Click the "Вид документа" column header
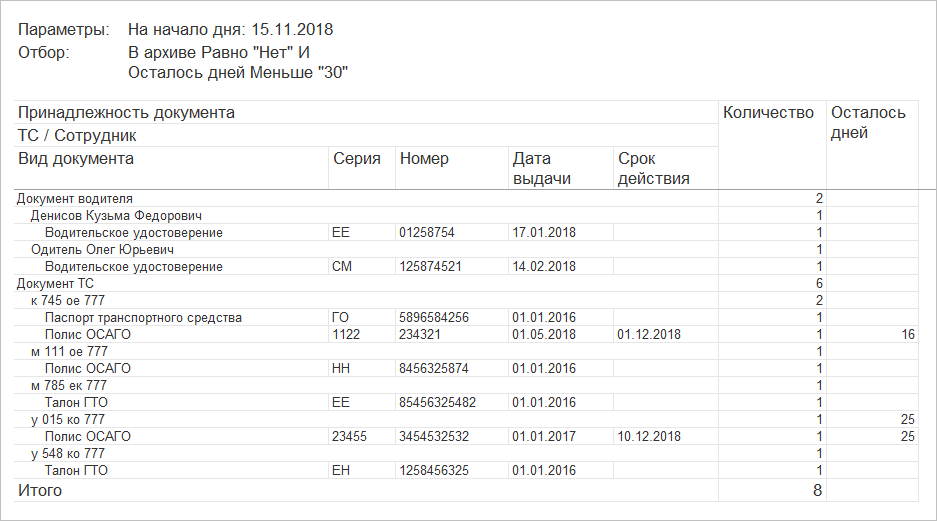The width and height of the screenshot is (937, 521). 76,159
